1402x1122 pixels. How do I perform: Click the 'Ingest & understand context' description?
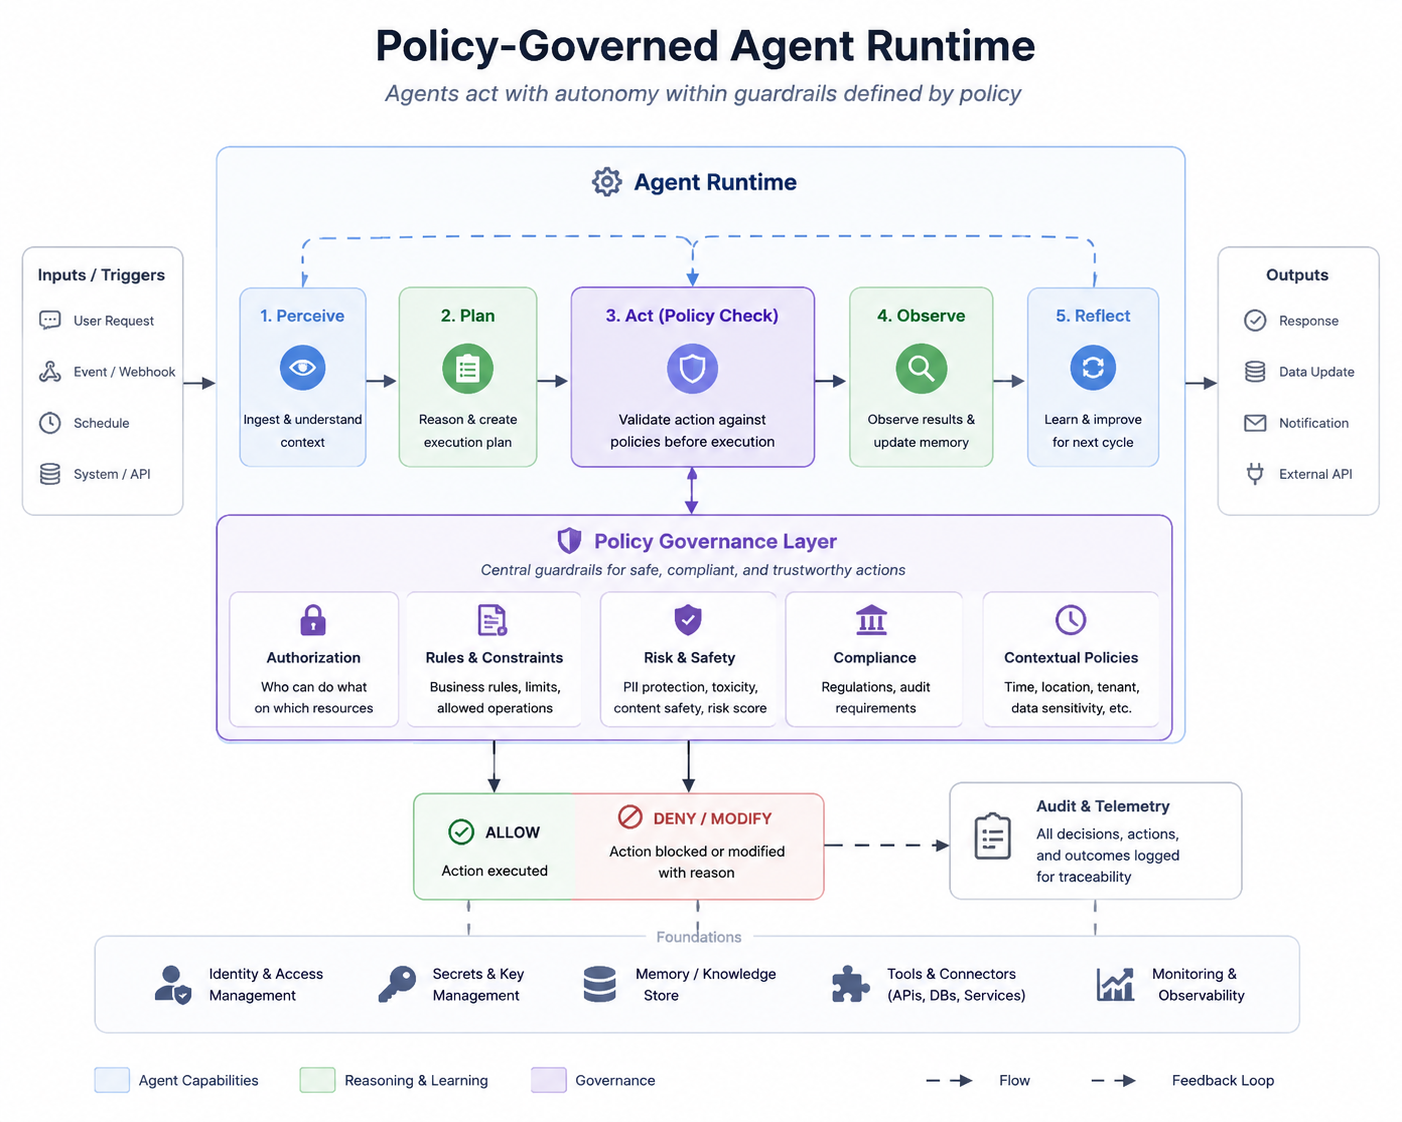coord(302,431)
